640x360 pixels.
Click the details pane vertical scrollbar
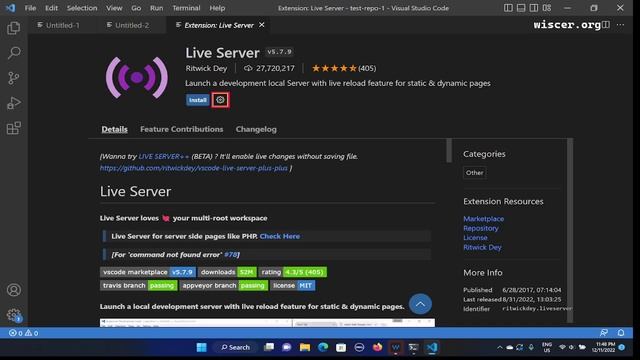(x=449, y=150)
